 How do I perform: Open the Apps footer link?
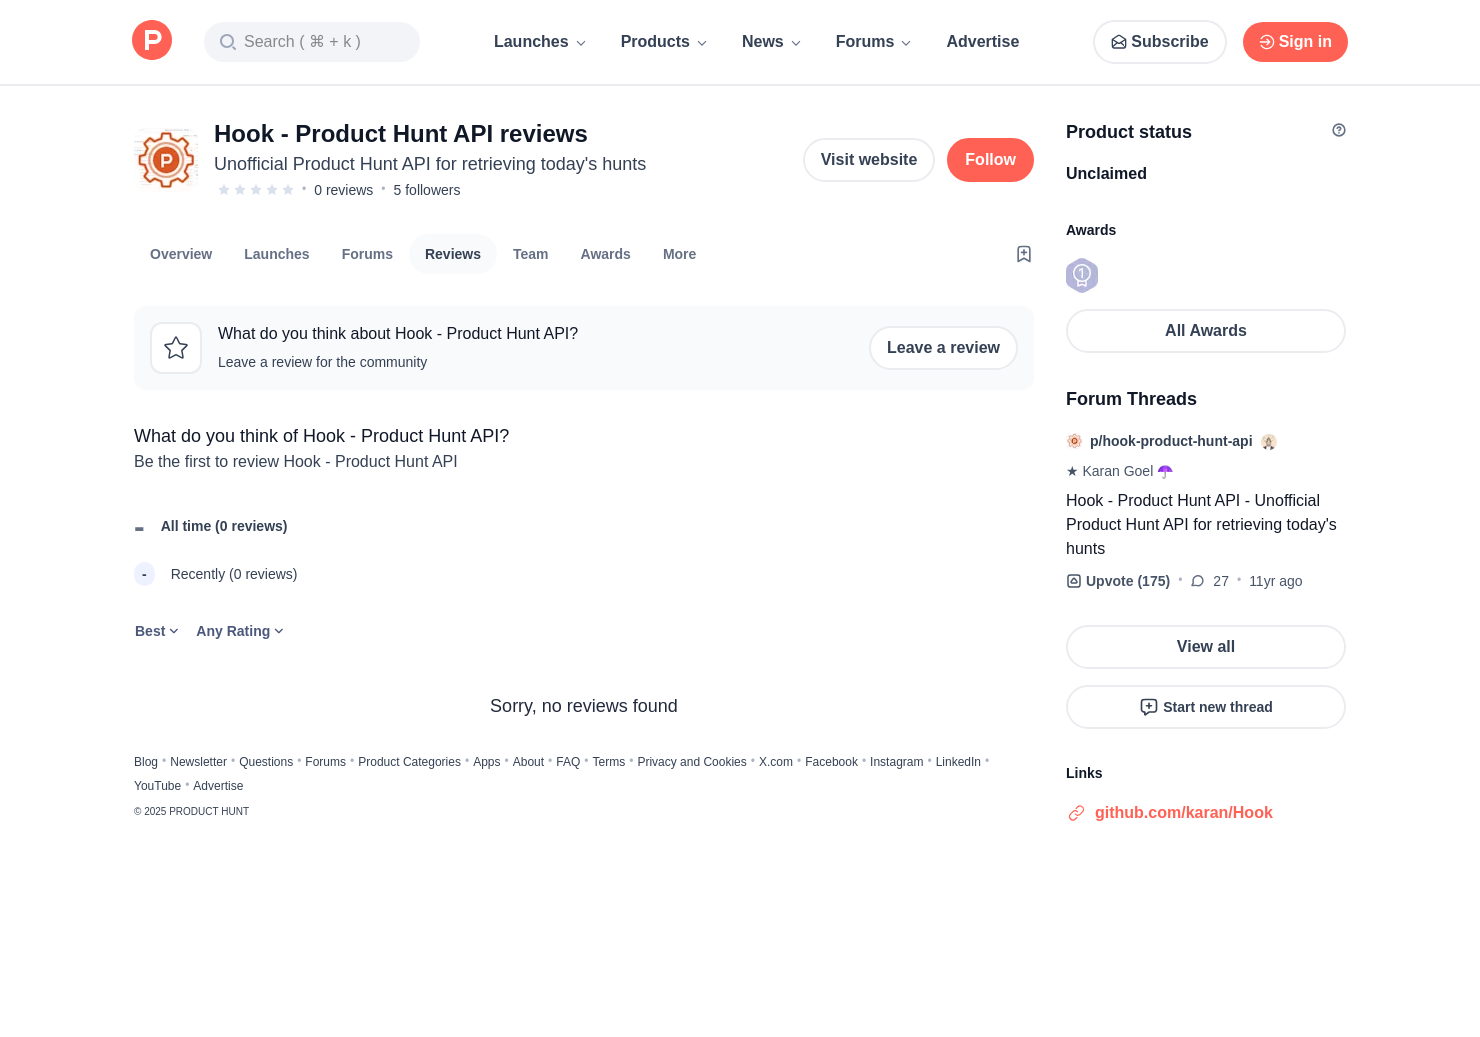(x=487, y=762)
